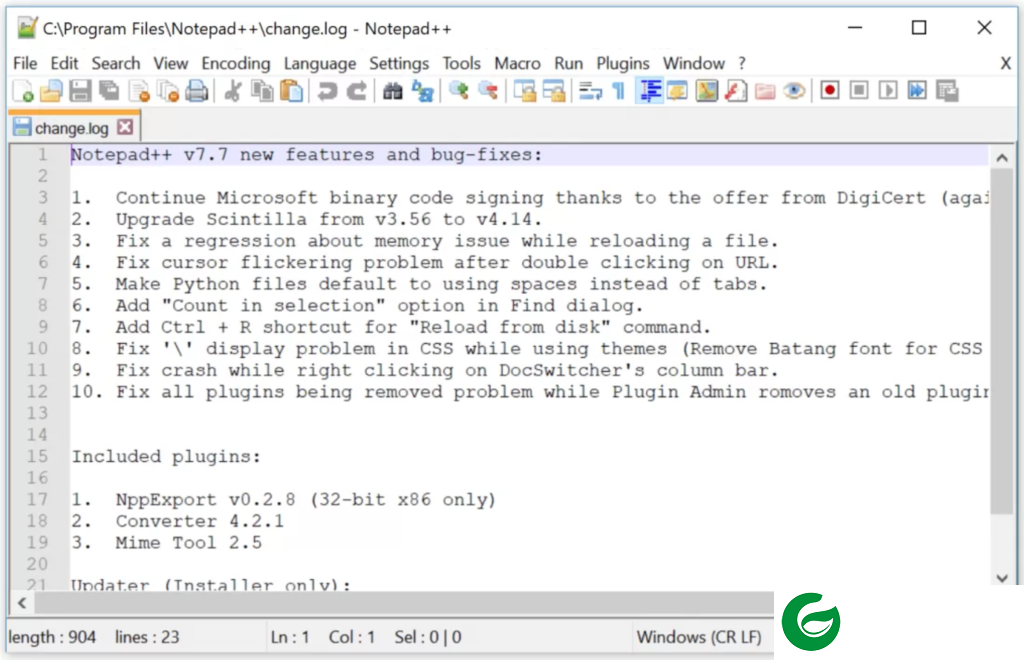Start macro recording with red dot icon
This screenshot has width=1024, height=660.
pyautogui.click(x=830, y=90)
